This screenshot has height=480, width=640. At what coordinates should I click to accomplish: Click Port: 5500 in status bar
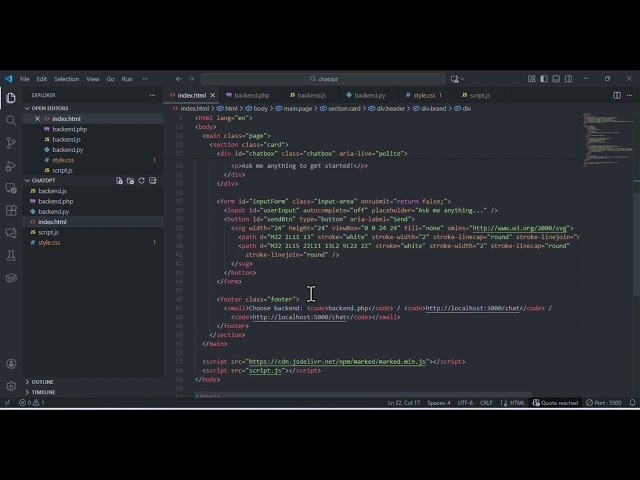pyautogui.click(x=606, y=402)
